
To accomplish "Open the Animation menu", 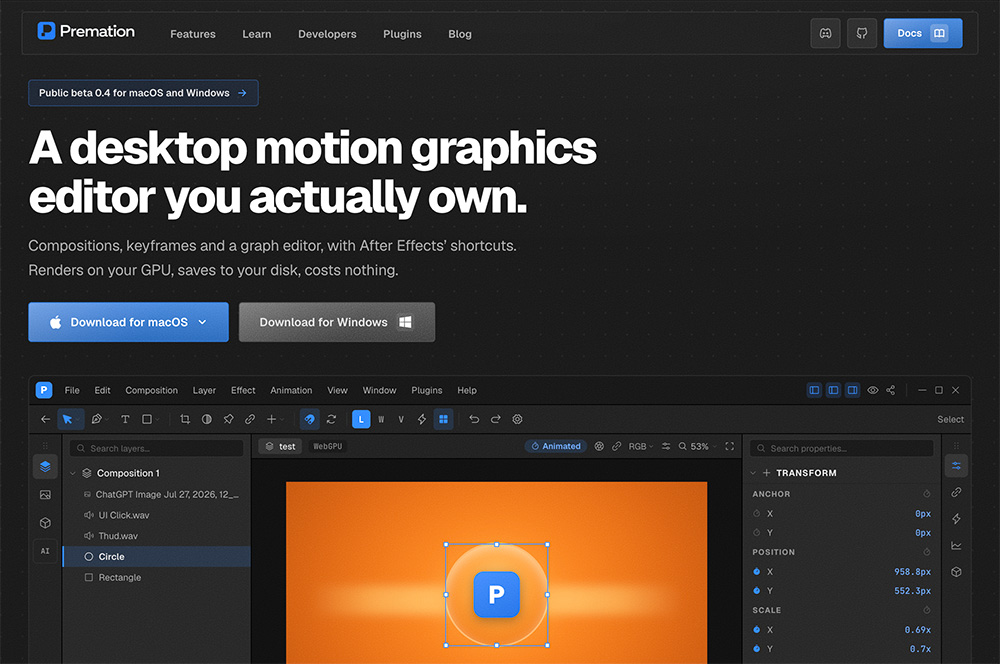I will [x=291, y=390].
